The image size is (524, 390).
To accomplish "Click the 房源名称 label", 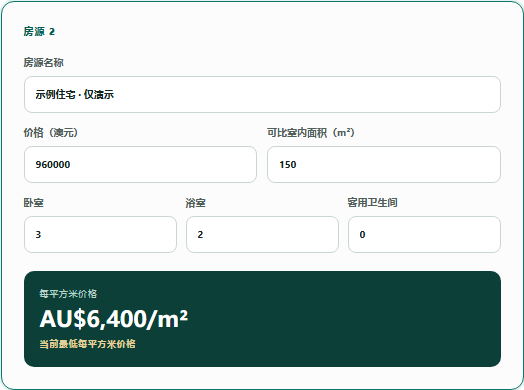I will click(x=43, y=62).
